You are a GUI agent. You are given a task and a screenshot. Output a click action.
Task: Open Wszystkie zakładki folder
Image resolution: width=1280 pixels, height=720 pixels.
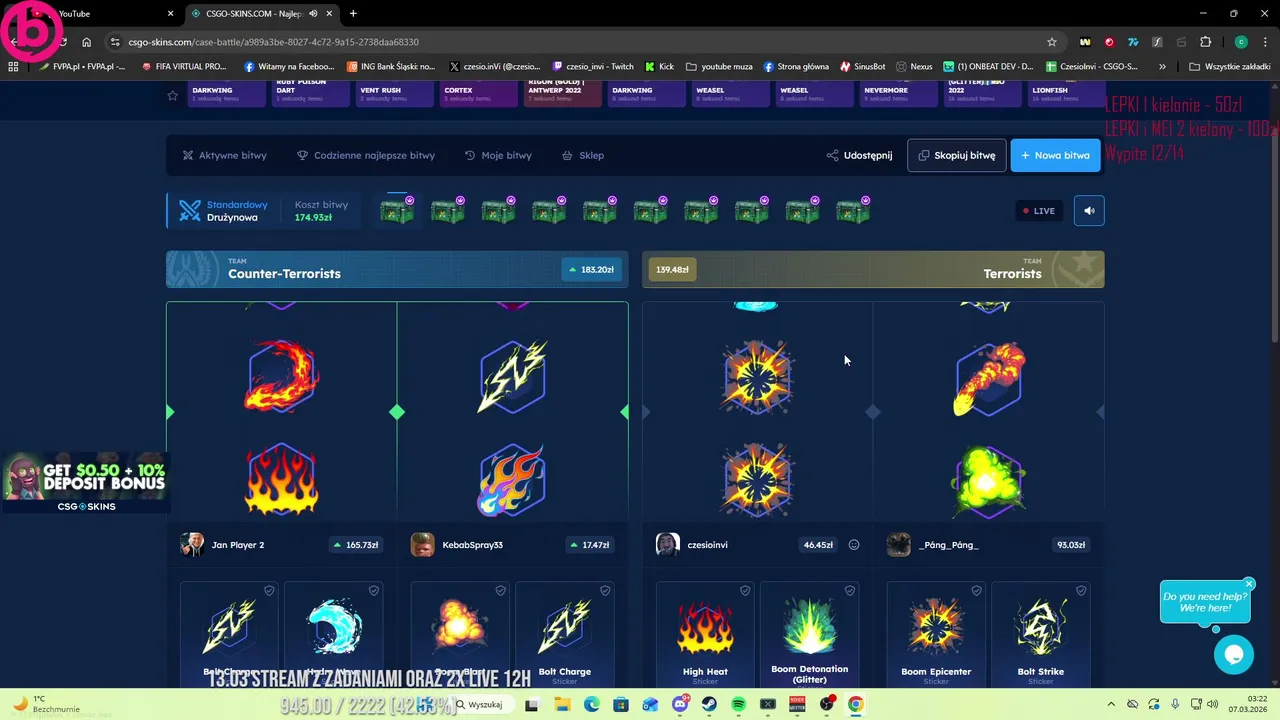pyautogui.click(x=1229, y=66)
